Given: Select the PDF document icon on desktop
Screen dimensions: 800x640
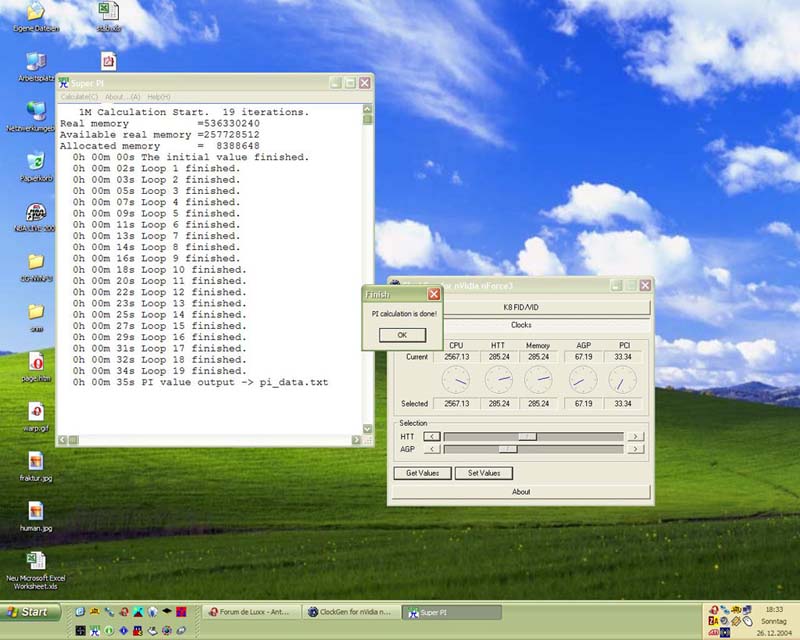Looking at the screenshot, I should click(108, 61).
